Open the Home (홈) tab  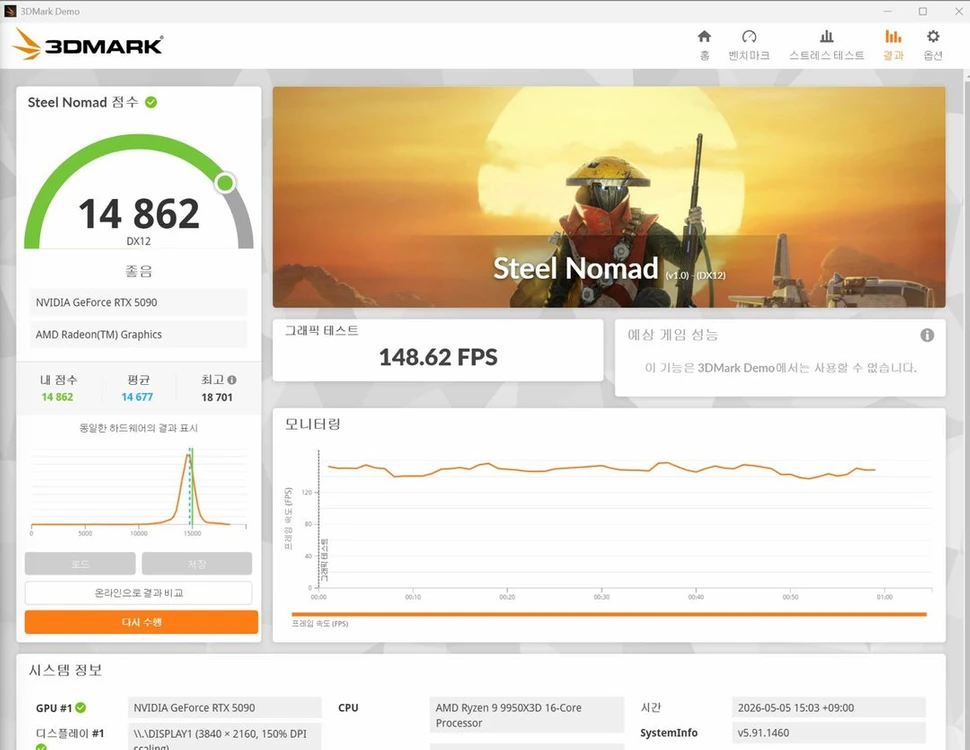[704, 45]
